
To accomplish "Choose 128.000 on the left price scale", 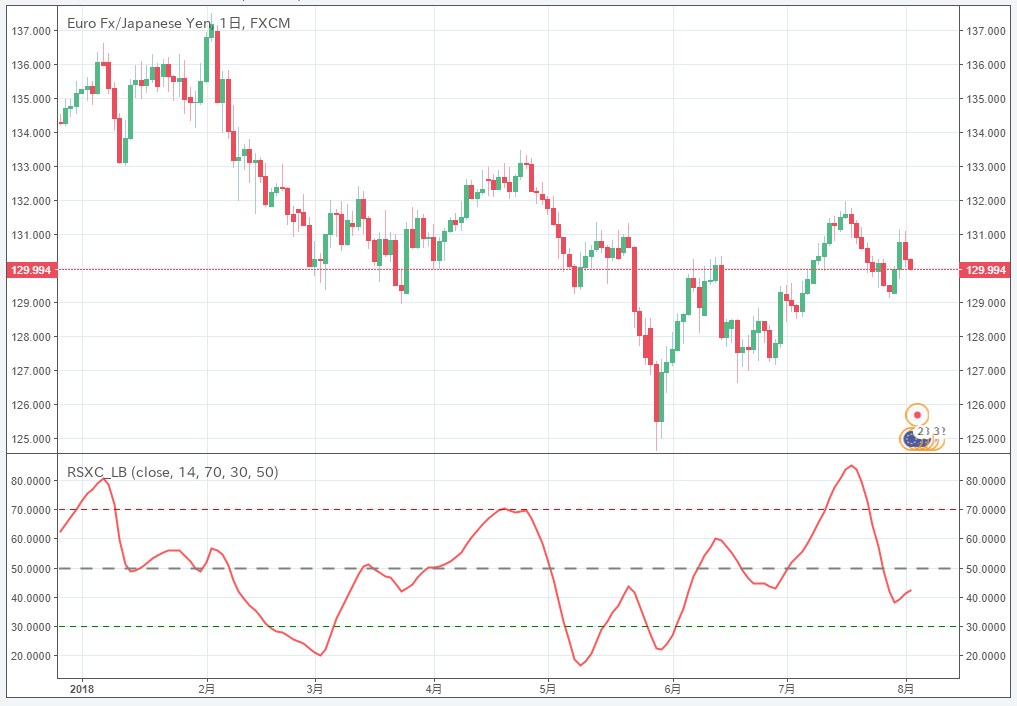I will coord(31,336).
